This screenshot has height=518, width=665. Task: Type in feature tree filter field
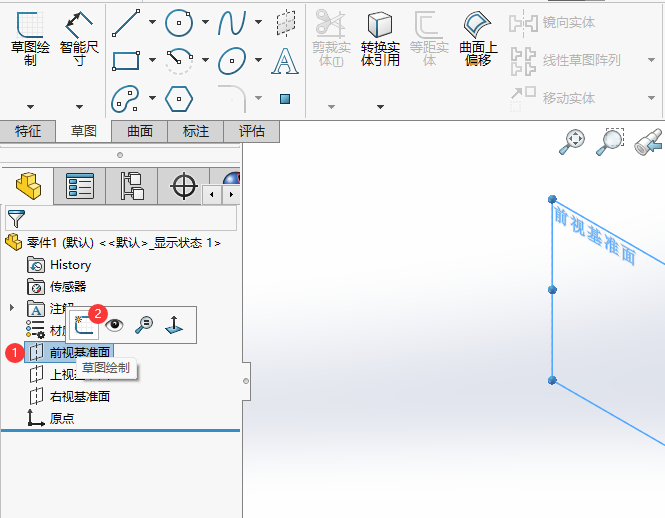(121, 218)
